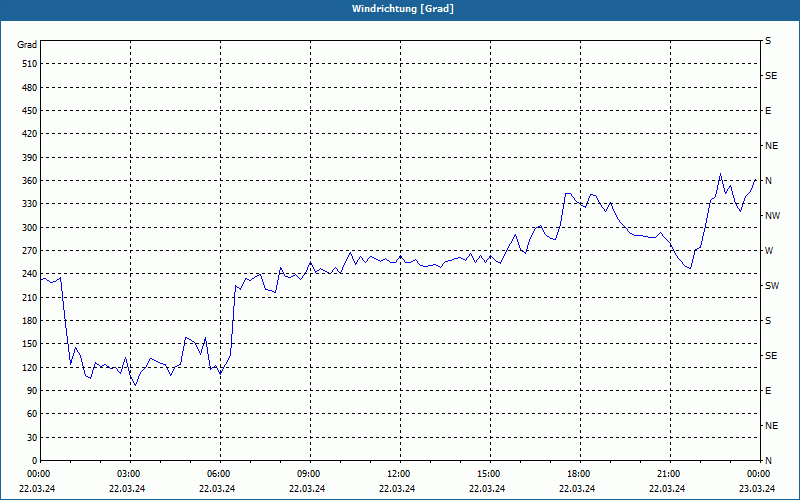Click the 09:00 time axis marker
Viewport: 800px width, 500px height.
tap(308, 473)
